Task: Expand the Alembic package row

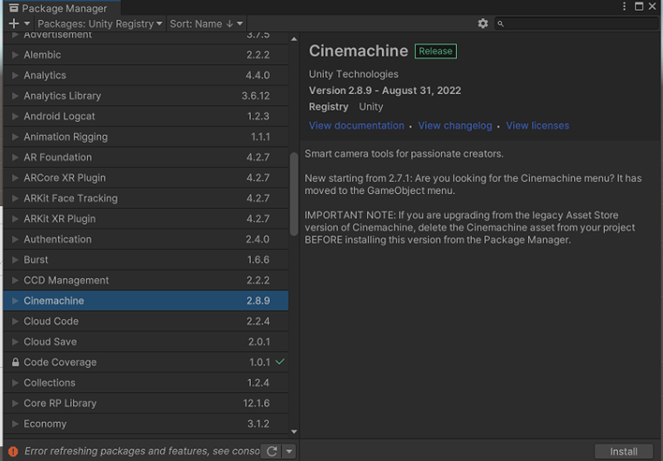Action: click(x=15, y=55)
